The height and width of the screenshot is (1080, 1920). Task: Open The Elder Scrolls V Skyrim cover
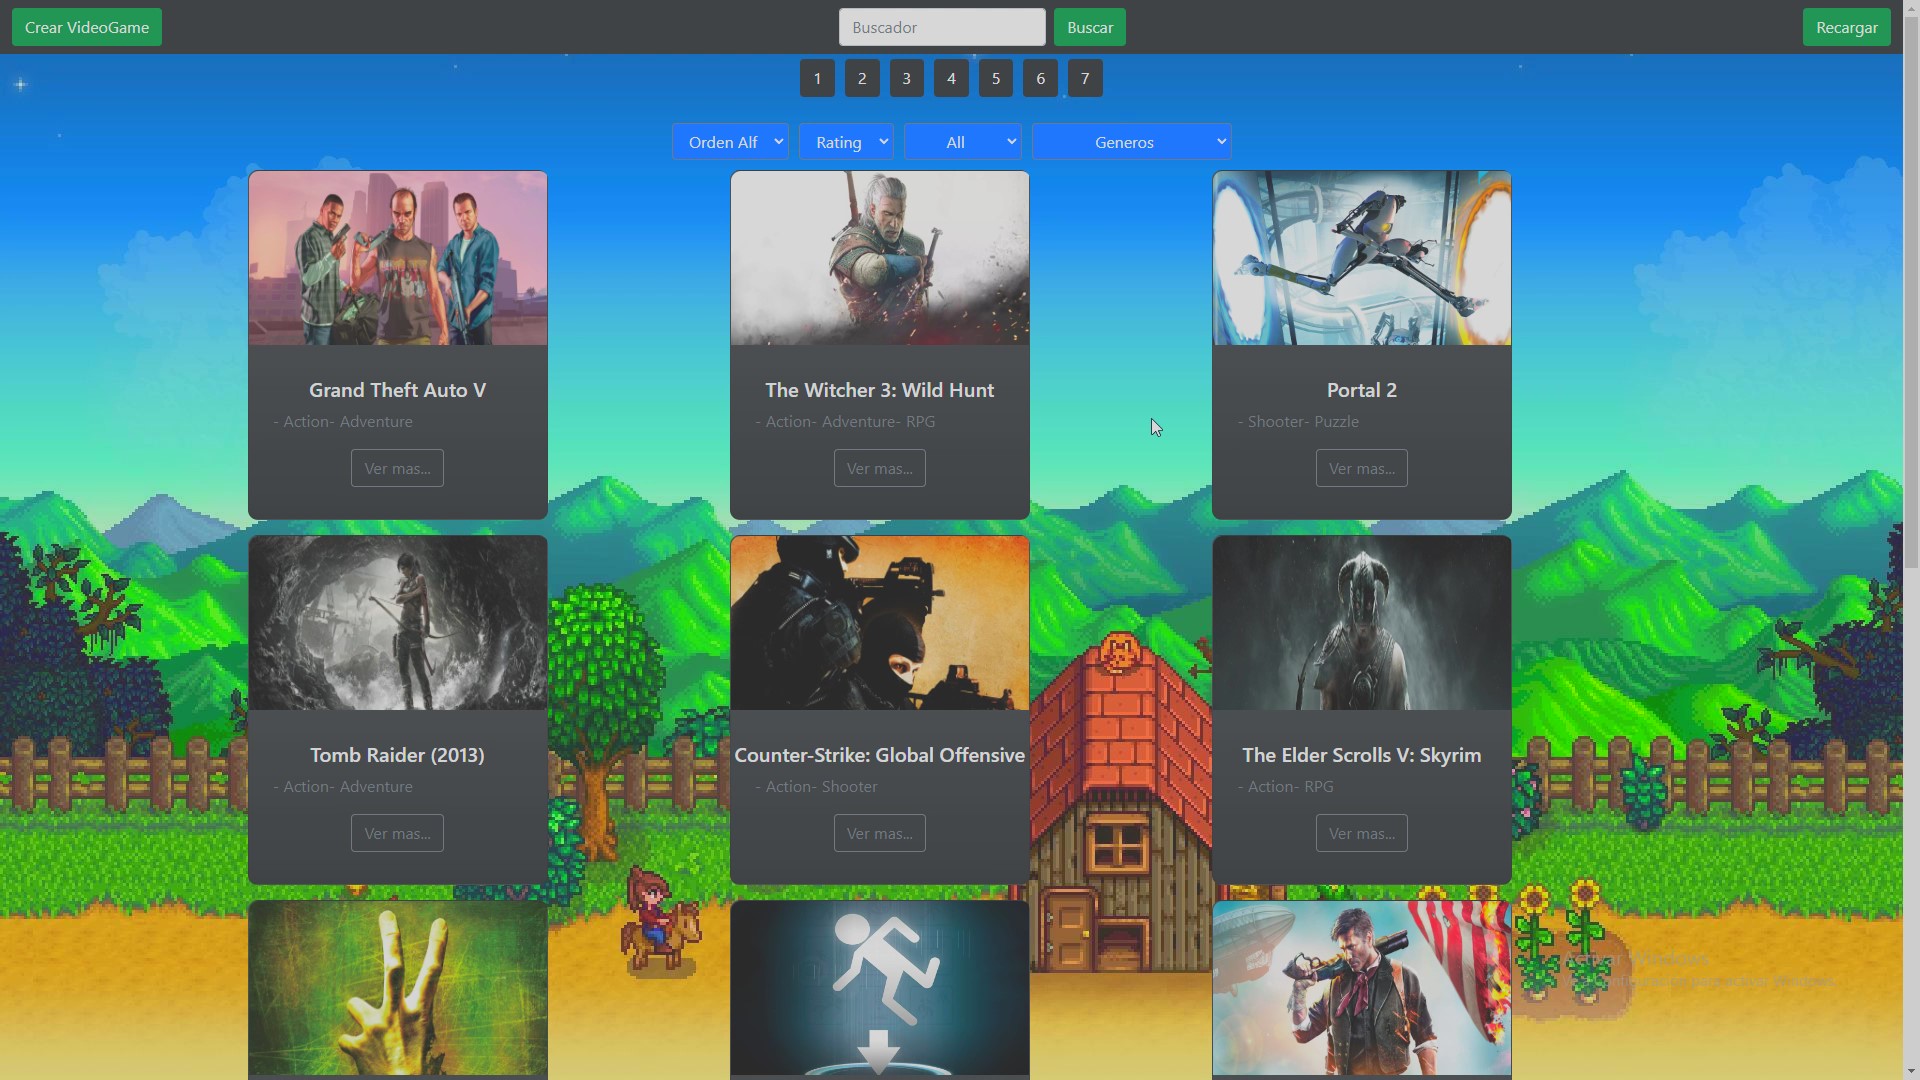tap(1362, 623)
